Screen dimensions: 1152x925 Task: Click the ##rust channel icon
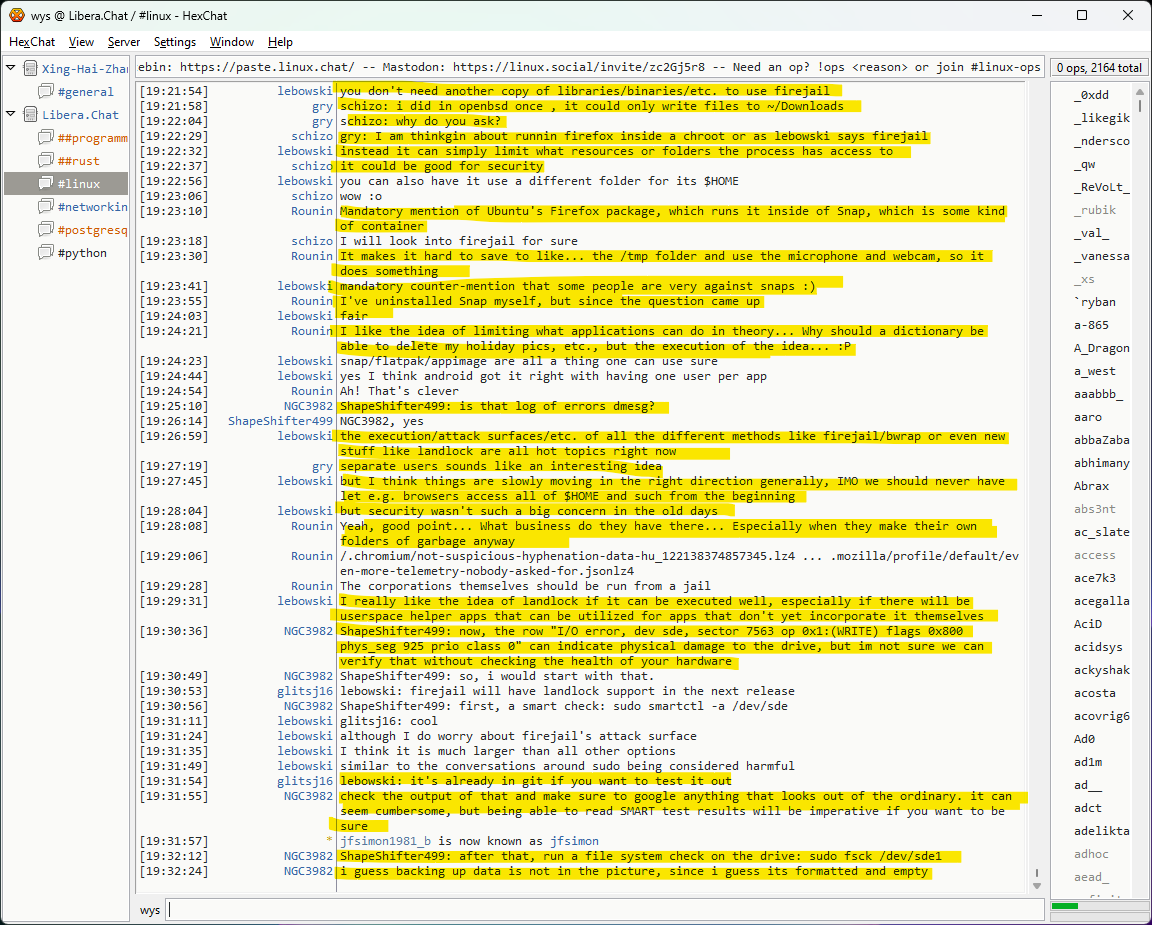(45, 161)
